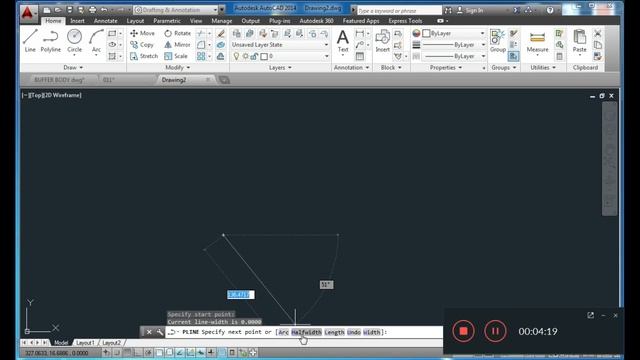640x360 pixels.
Task: Toggle layer lock padlock icon
Action: pos(254,56)
